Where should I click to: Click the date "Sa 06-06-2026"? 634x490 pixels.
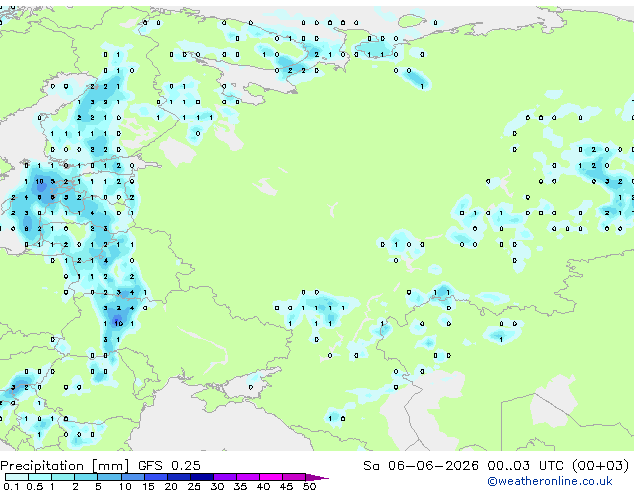[421, 466]
